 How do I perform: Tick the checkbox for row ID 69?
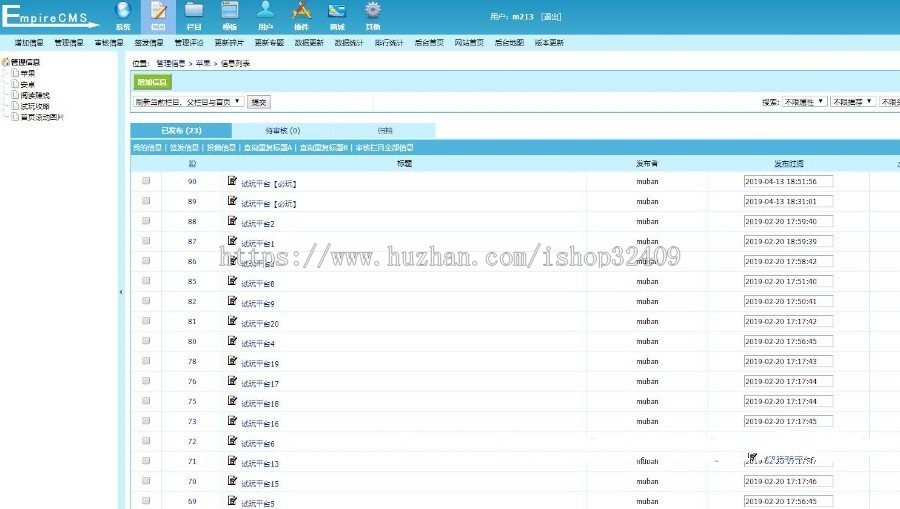pyautogui.click(x=146, y=500)
